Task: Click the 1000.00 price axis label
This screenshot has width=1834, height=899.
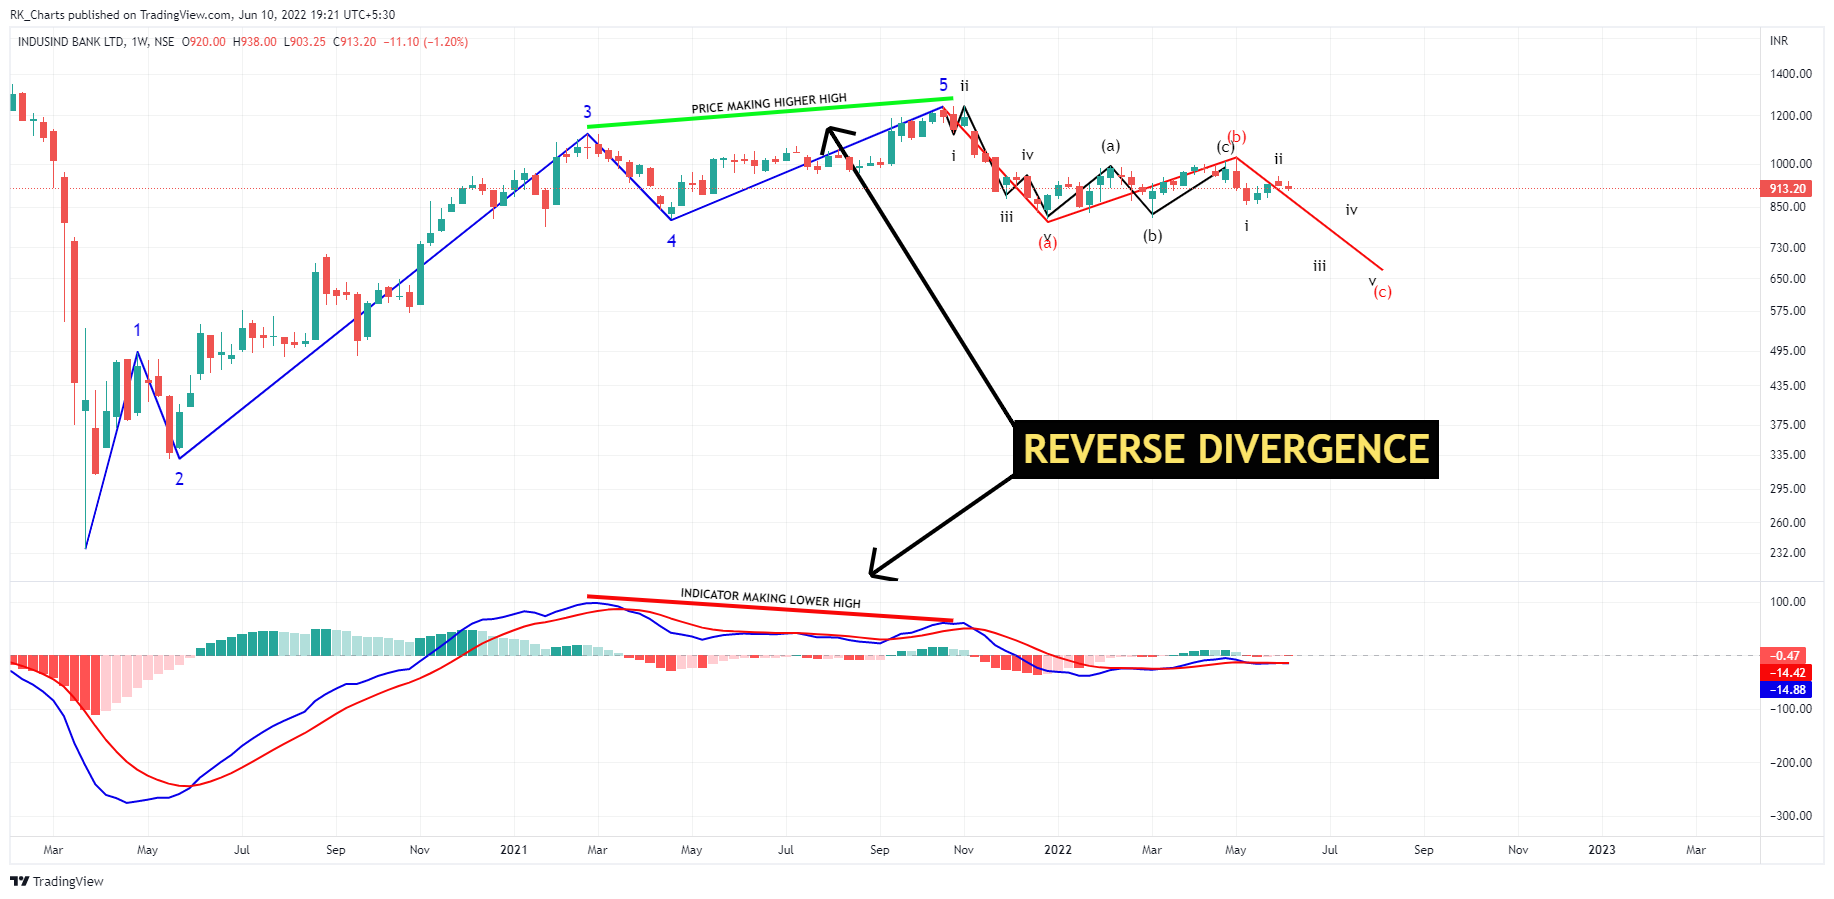Action: pyautogui.click(x=1790, y=164)
